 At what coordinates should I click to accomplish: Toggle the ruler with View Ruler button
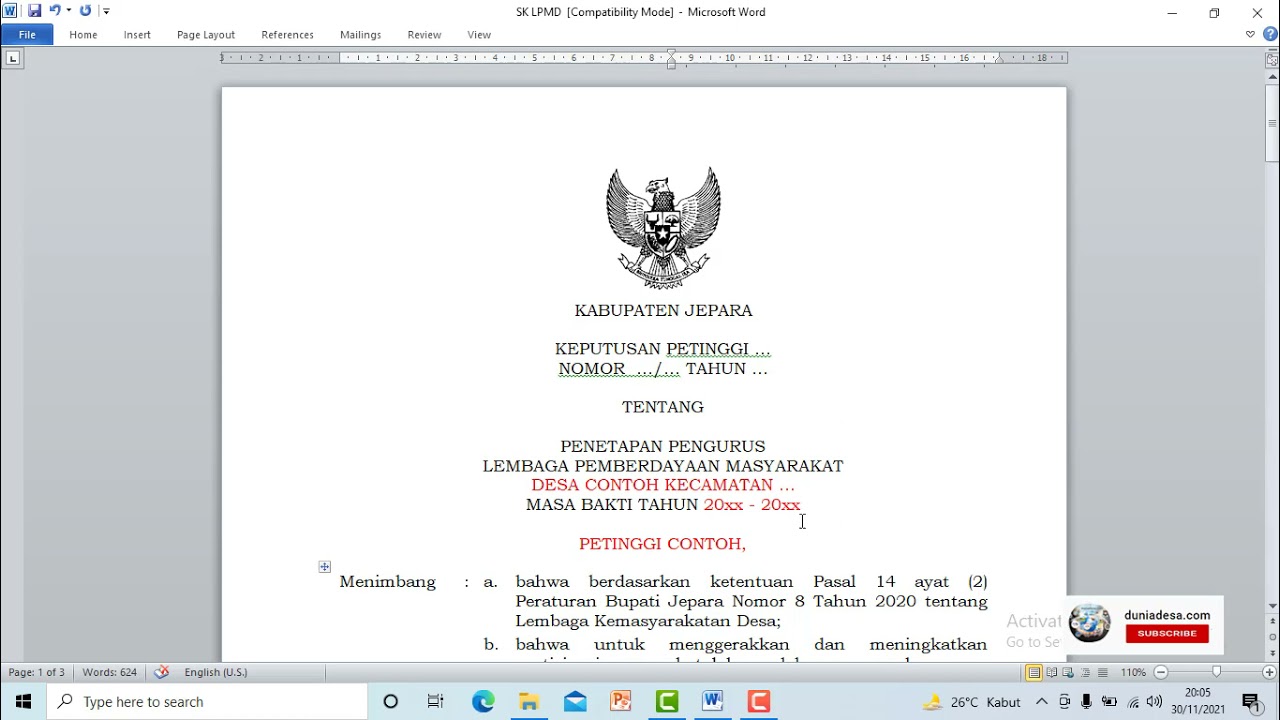tap(1272, 60)
